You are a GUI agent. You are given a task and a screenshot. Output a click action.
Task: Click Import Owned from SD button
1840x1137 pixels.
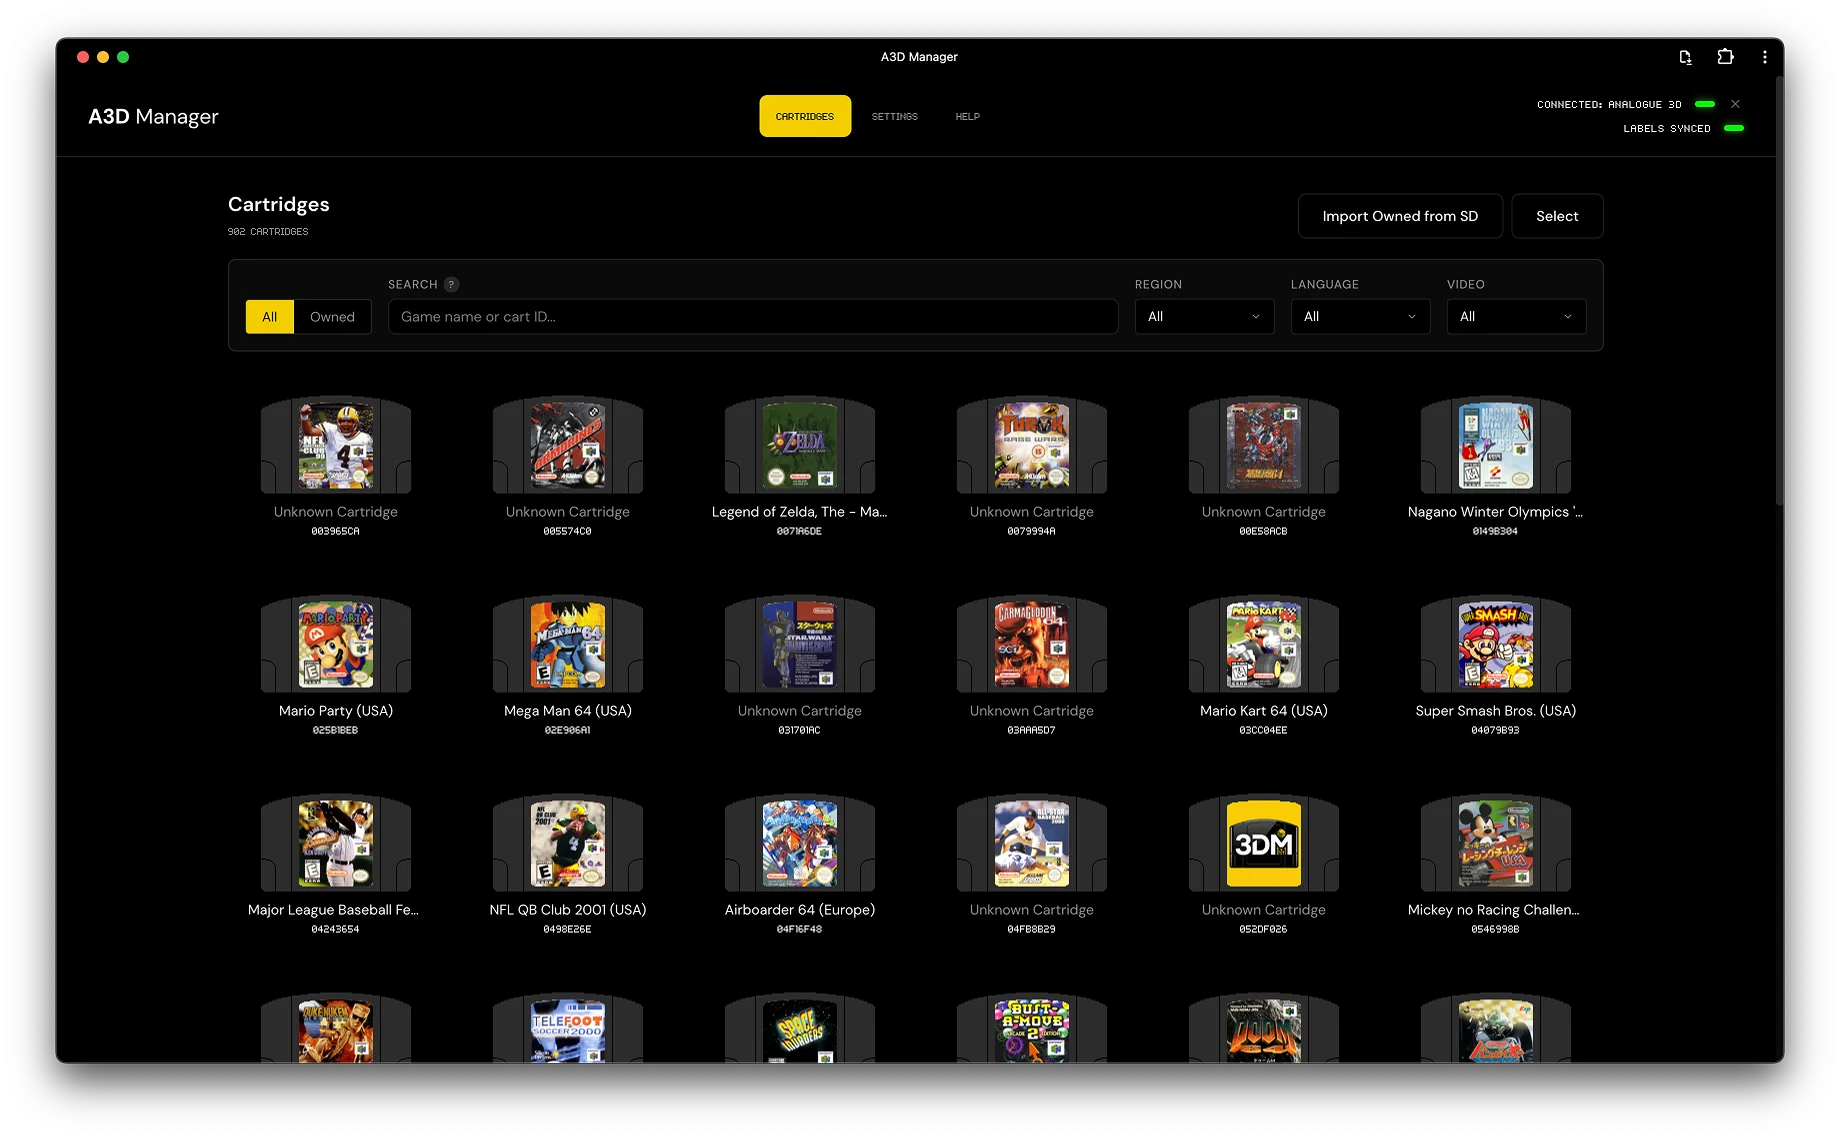pos(1400,216)
